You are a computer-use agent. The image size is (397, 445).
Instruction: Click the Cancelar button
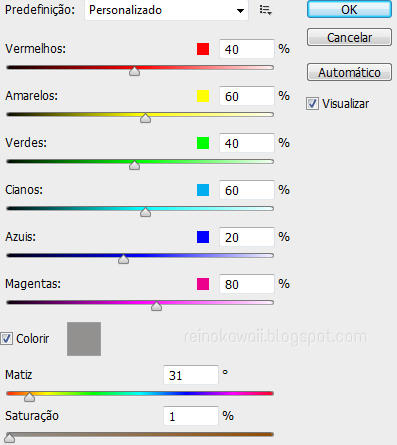[349, 37]
